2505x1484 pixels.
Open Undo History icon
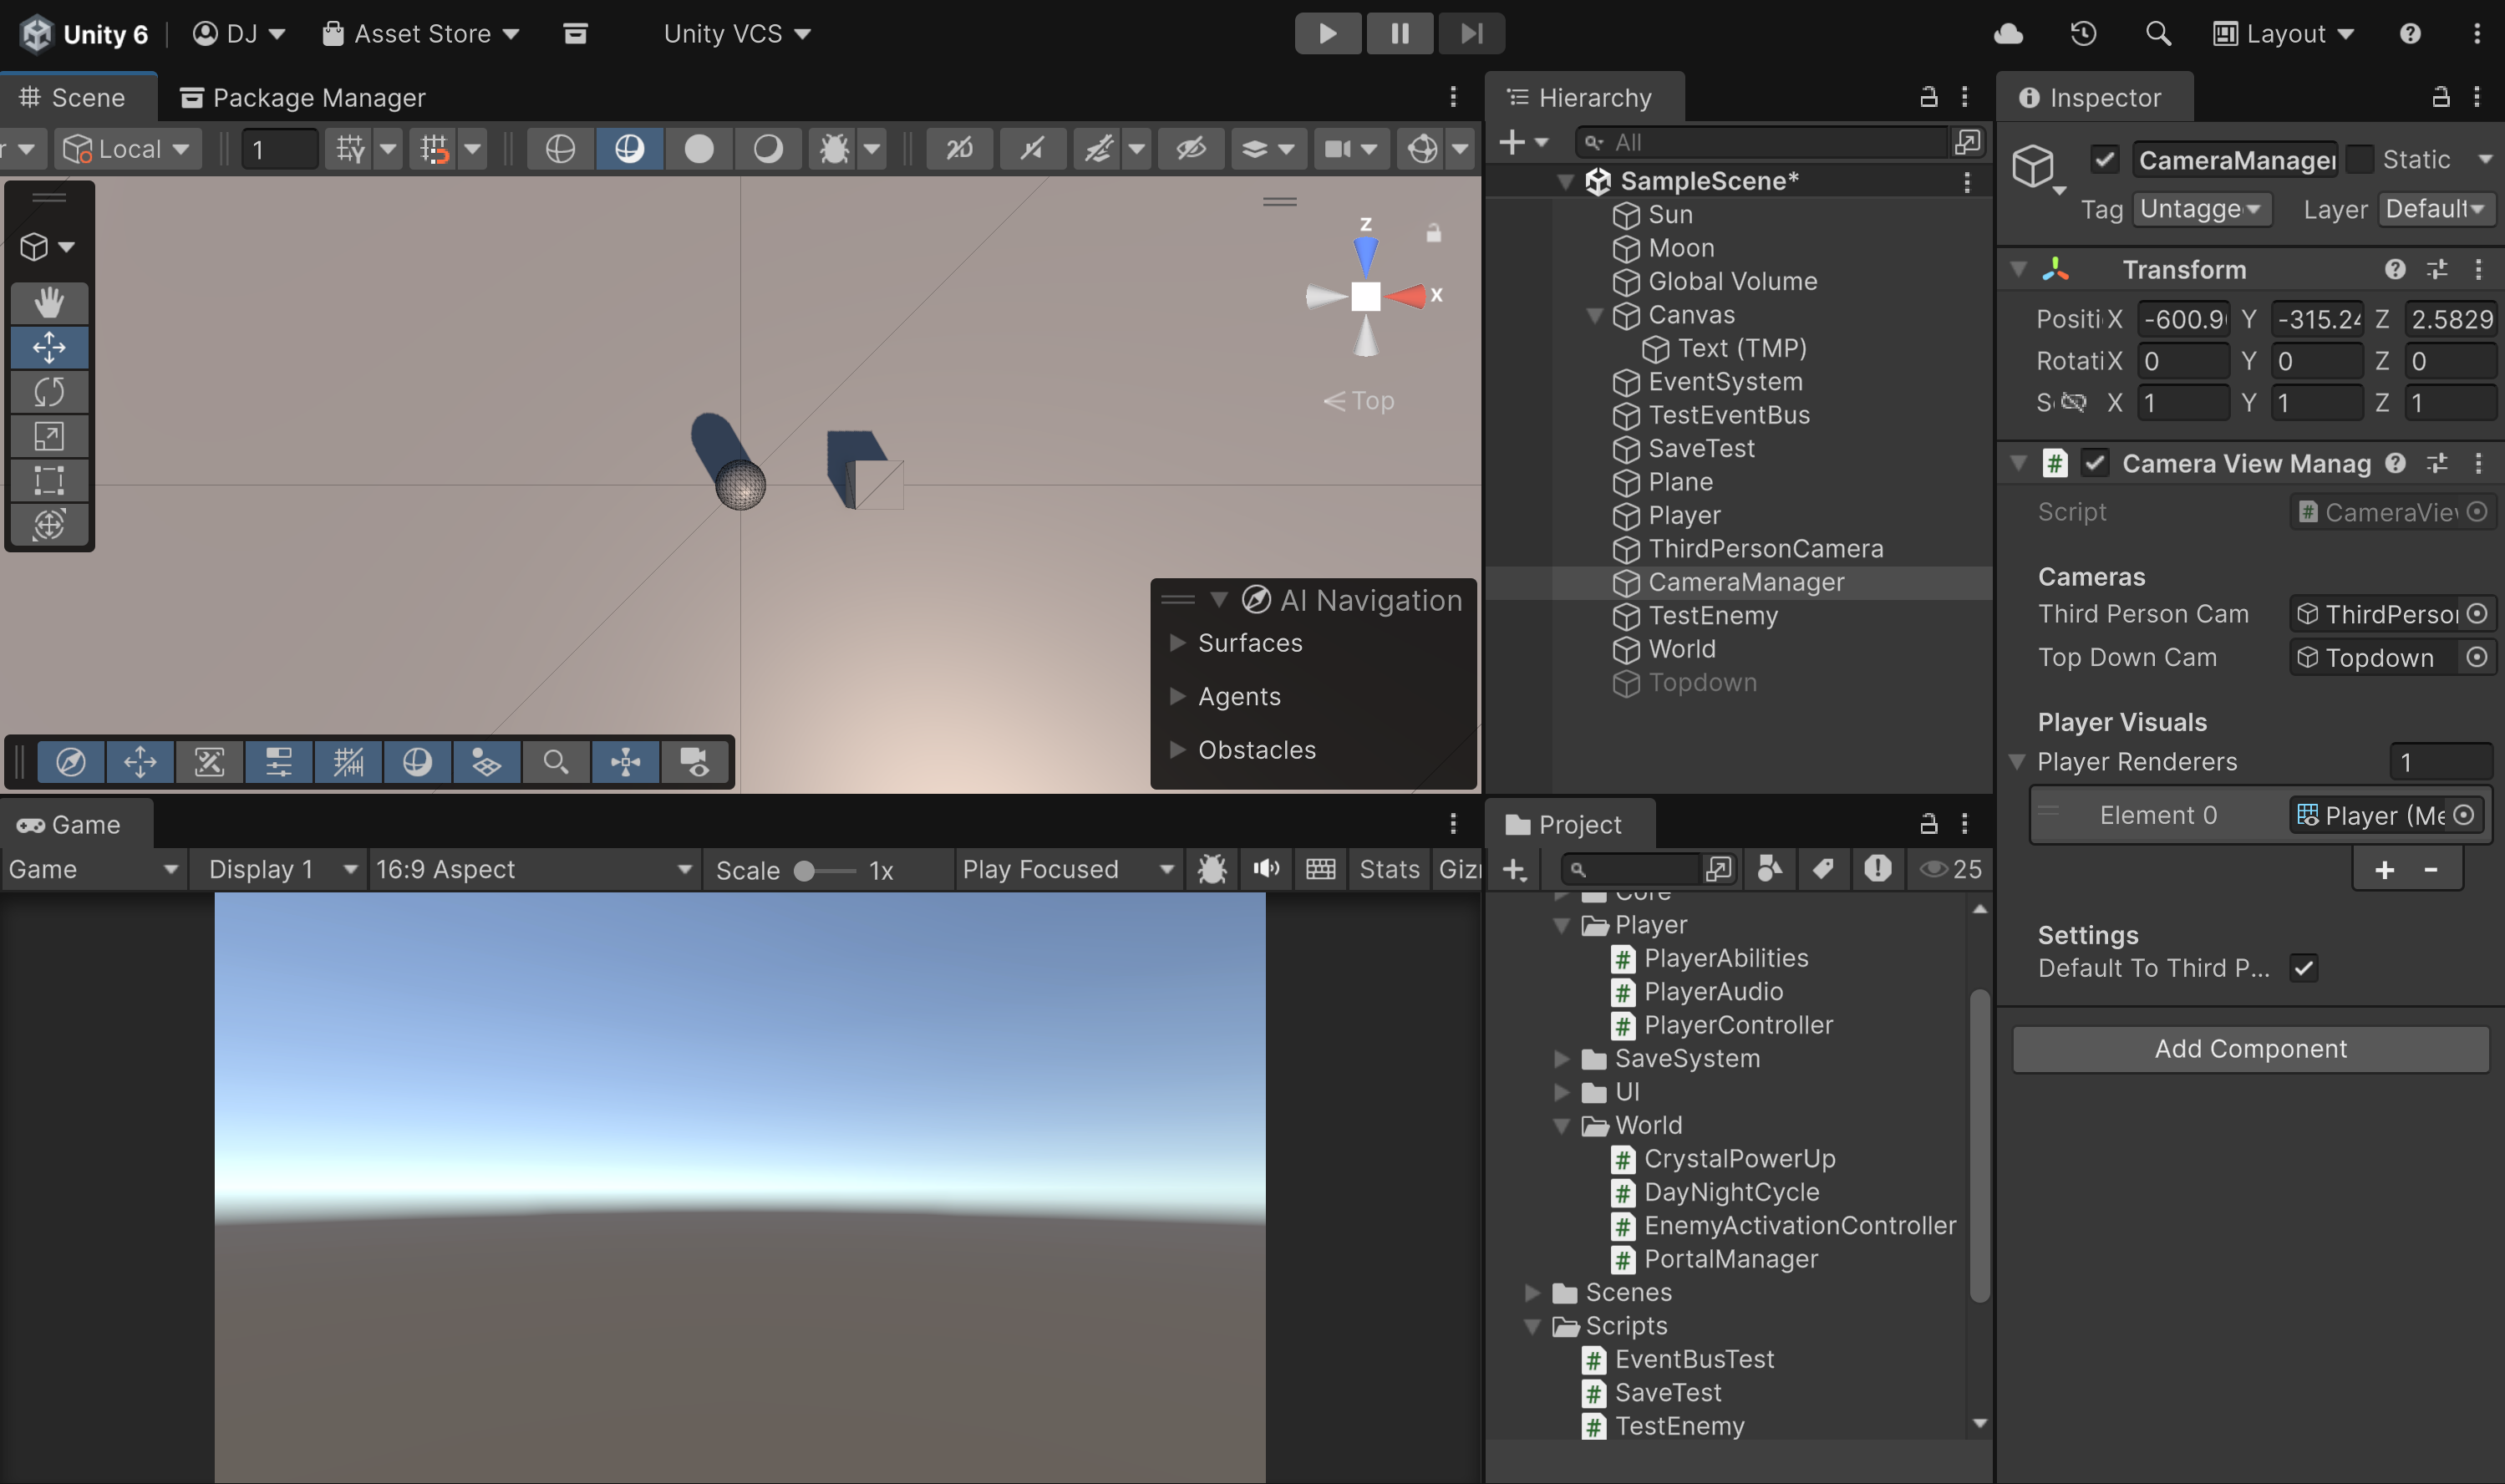pyautogui.click(x=2082, y=34)
